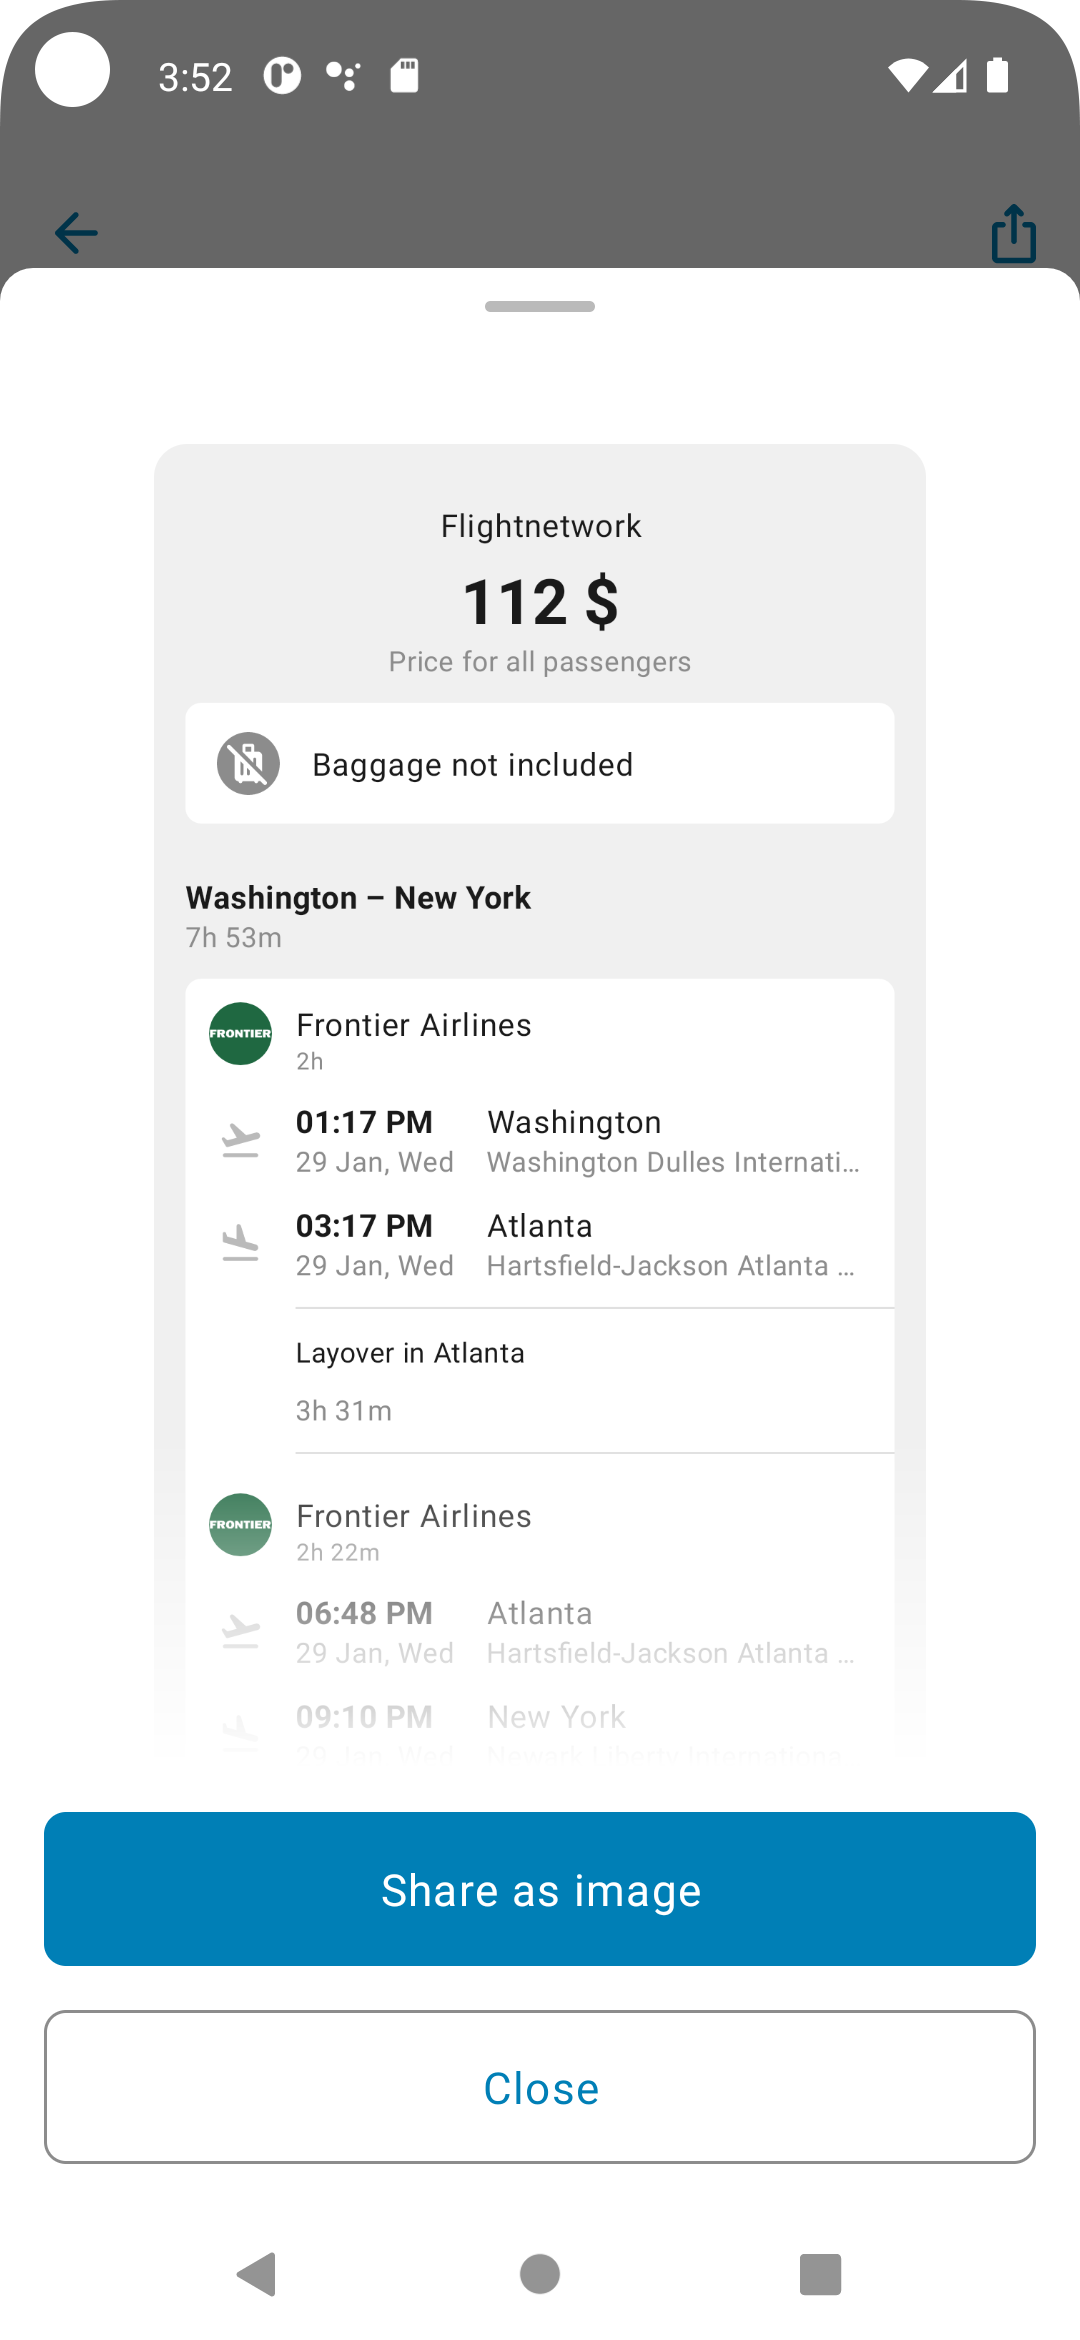The height and width of the screenshot is (2340, 1080).
Task: Tap the back arrow icon
Action: coord(76,233)
